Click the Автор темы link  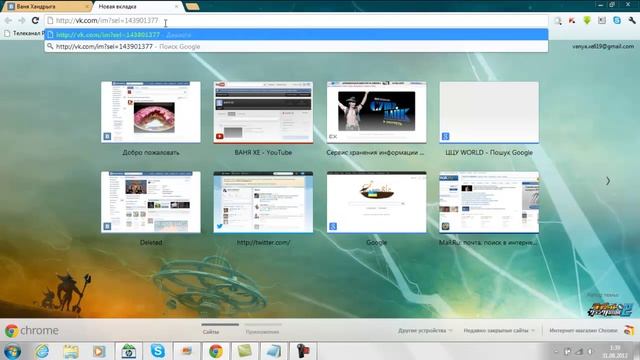603,294
